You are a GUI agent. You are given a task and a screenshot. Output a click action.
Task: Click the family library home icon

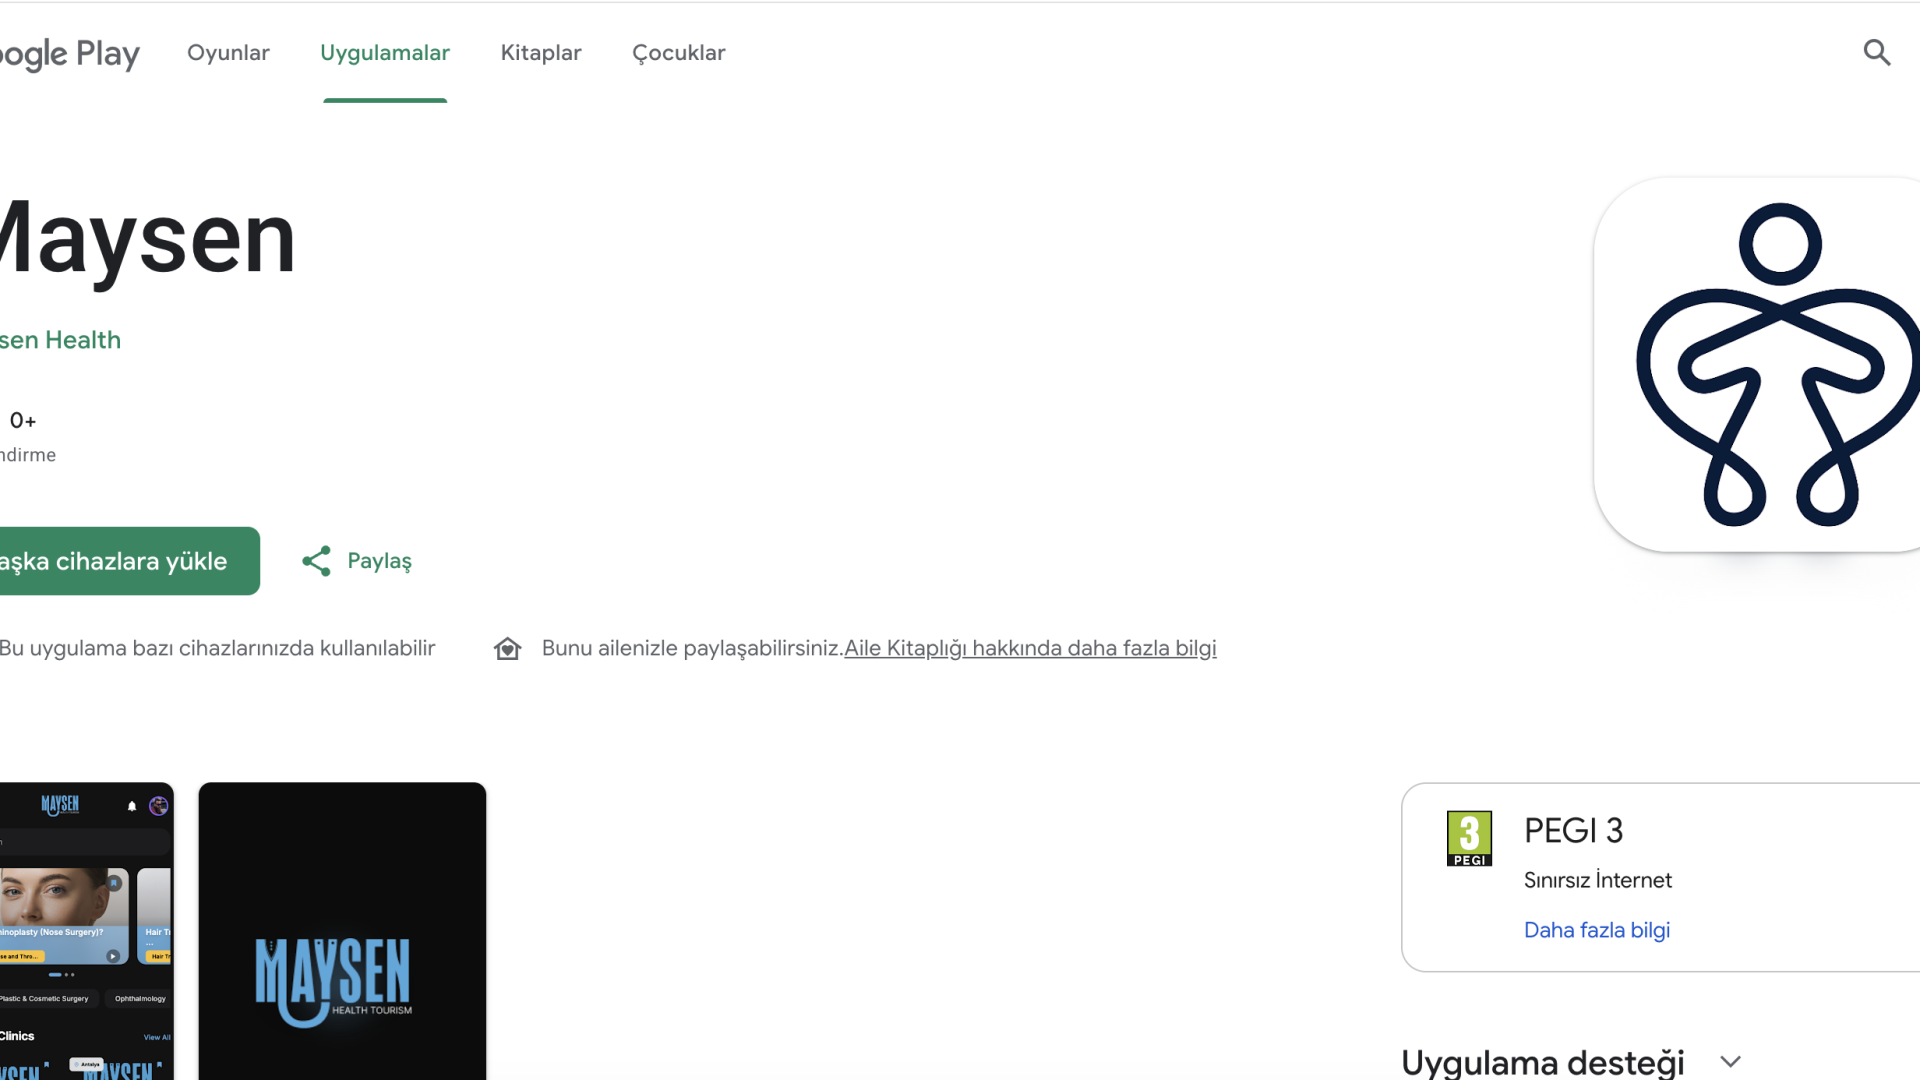click(x=507, y=649)
